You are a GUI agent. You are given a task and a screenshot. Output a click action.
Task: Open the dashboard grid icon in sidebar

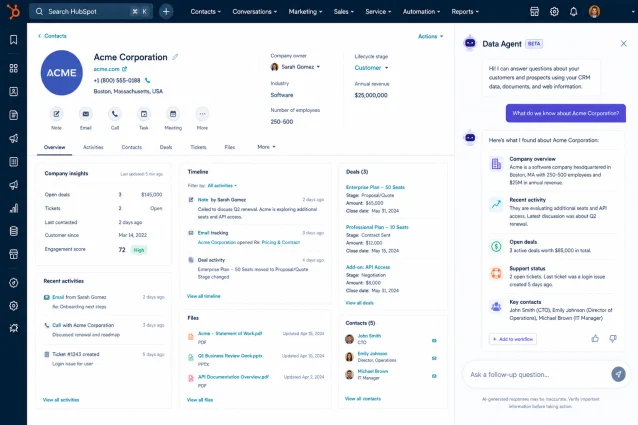click(13, 68)
